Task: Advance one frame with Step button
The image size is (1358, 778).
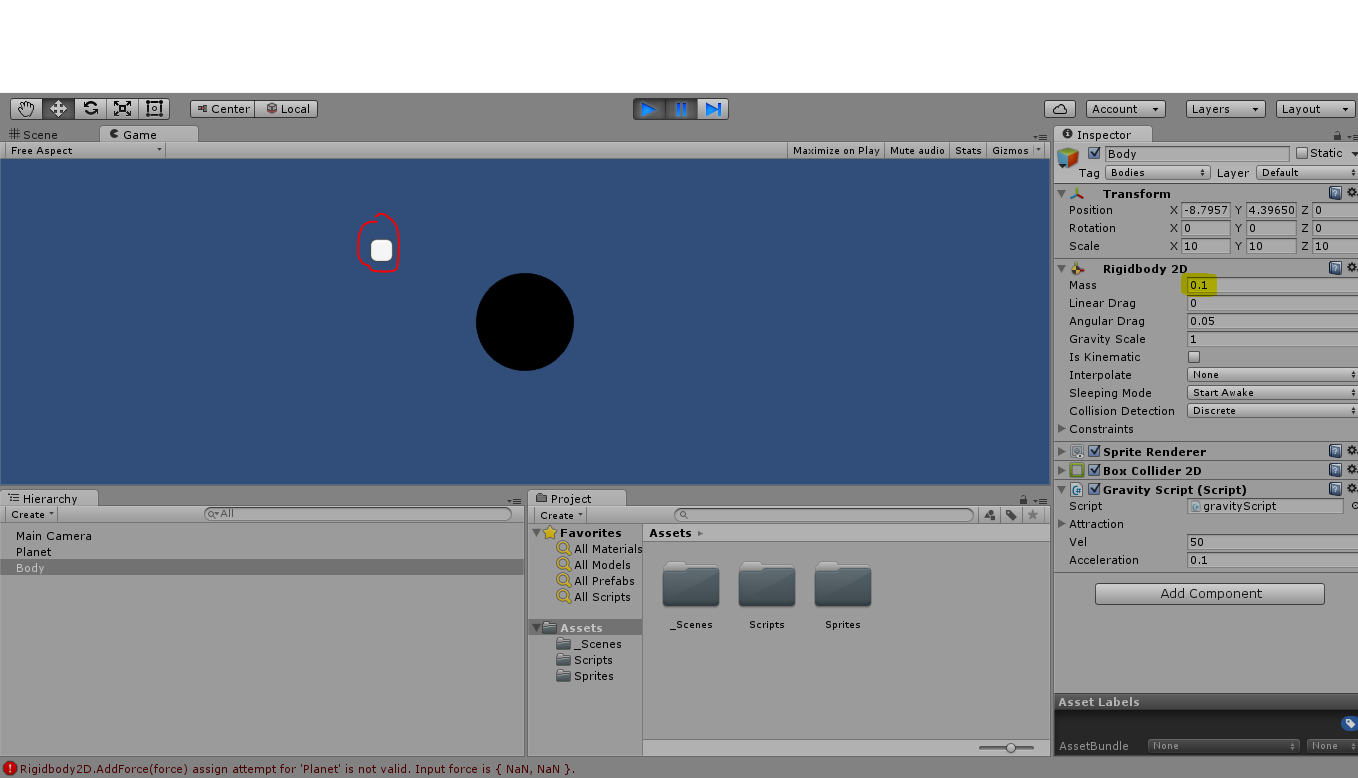Action: click(713, 109)
